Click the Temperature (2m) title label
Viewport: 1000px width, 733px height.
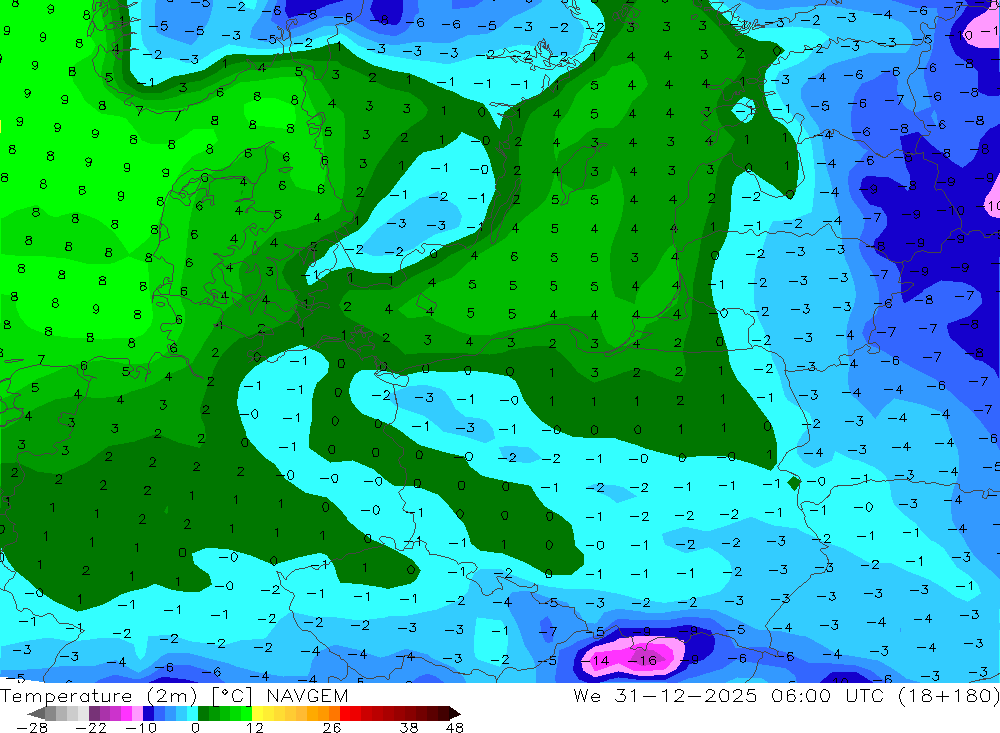(x=98, y=695)
